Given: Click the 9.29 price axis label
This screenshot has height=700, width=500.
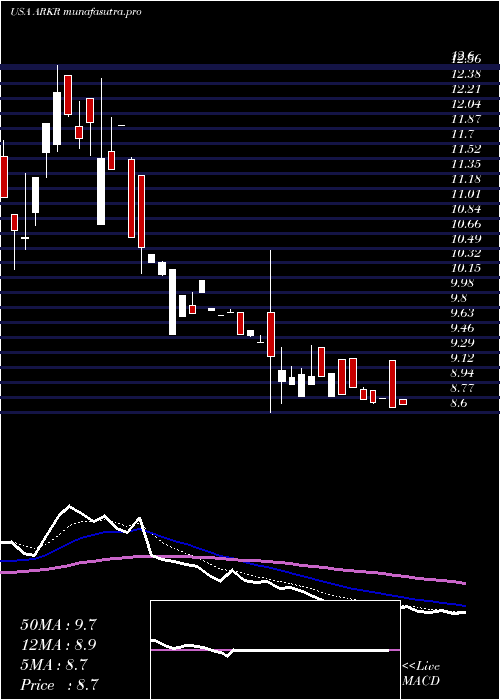Looking at the screenshot, I should click(x=462, y=343).
